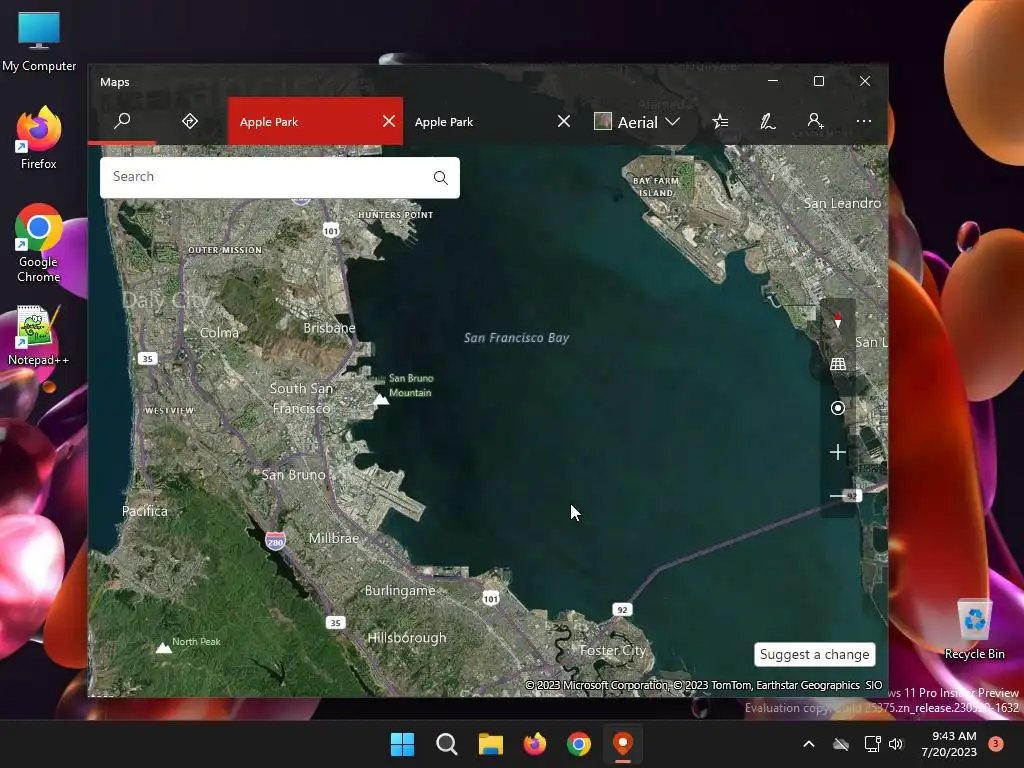The width and height of the screenshot is (1024, 768).
Task: Click the San Leandro map label
Action: click(842, 203)
